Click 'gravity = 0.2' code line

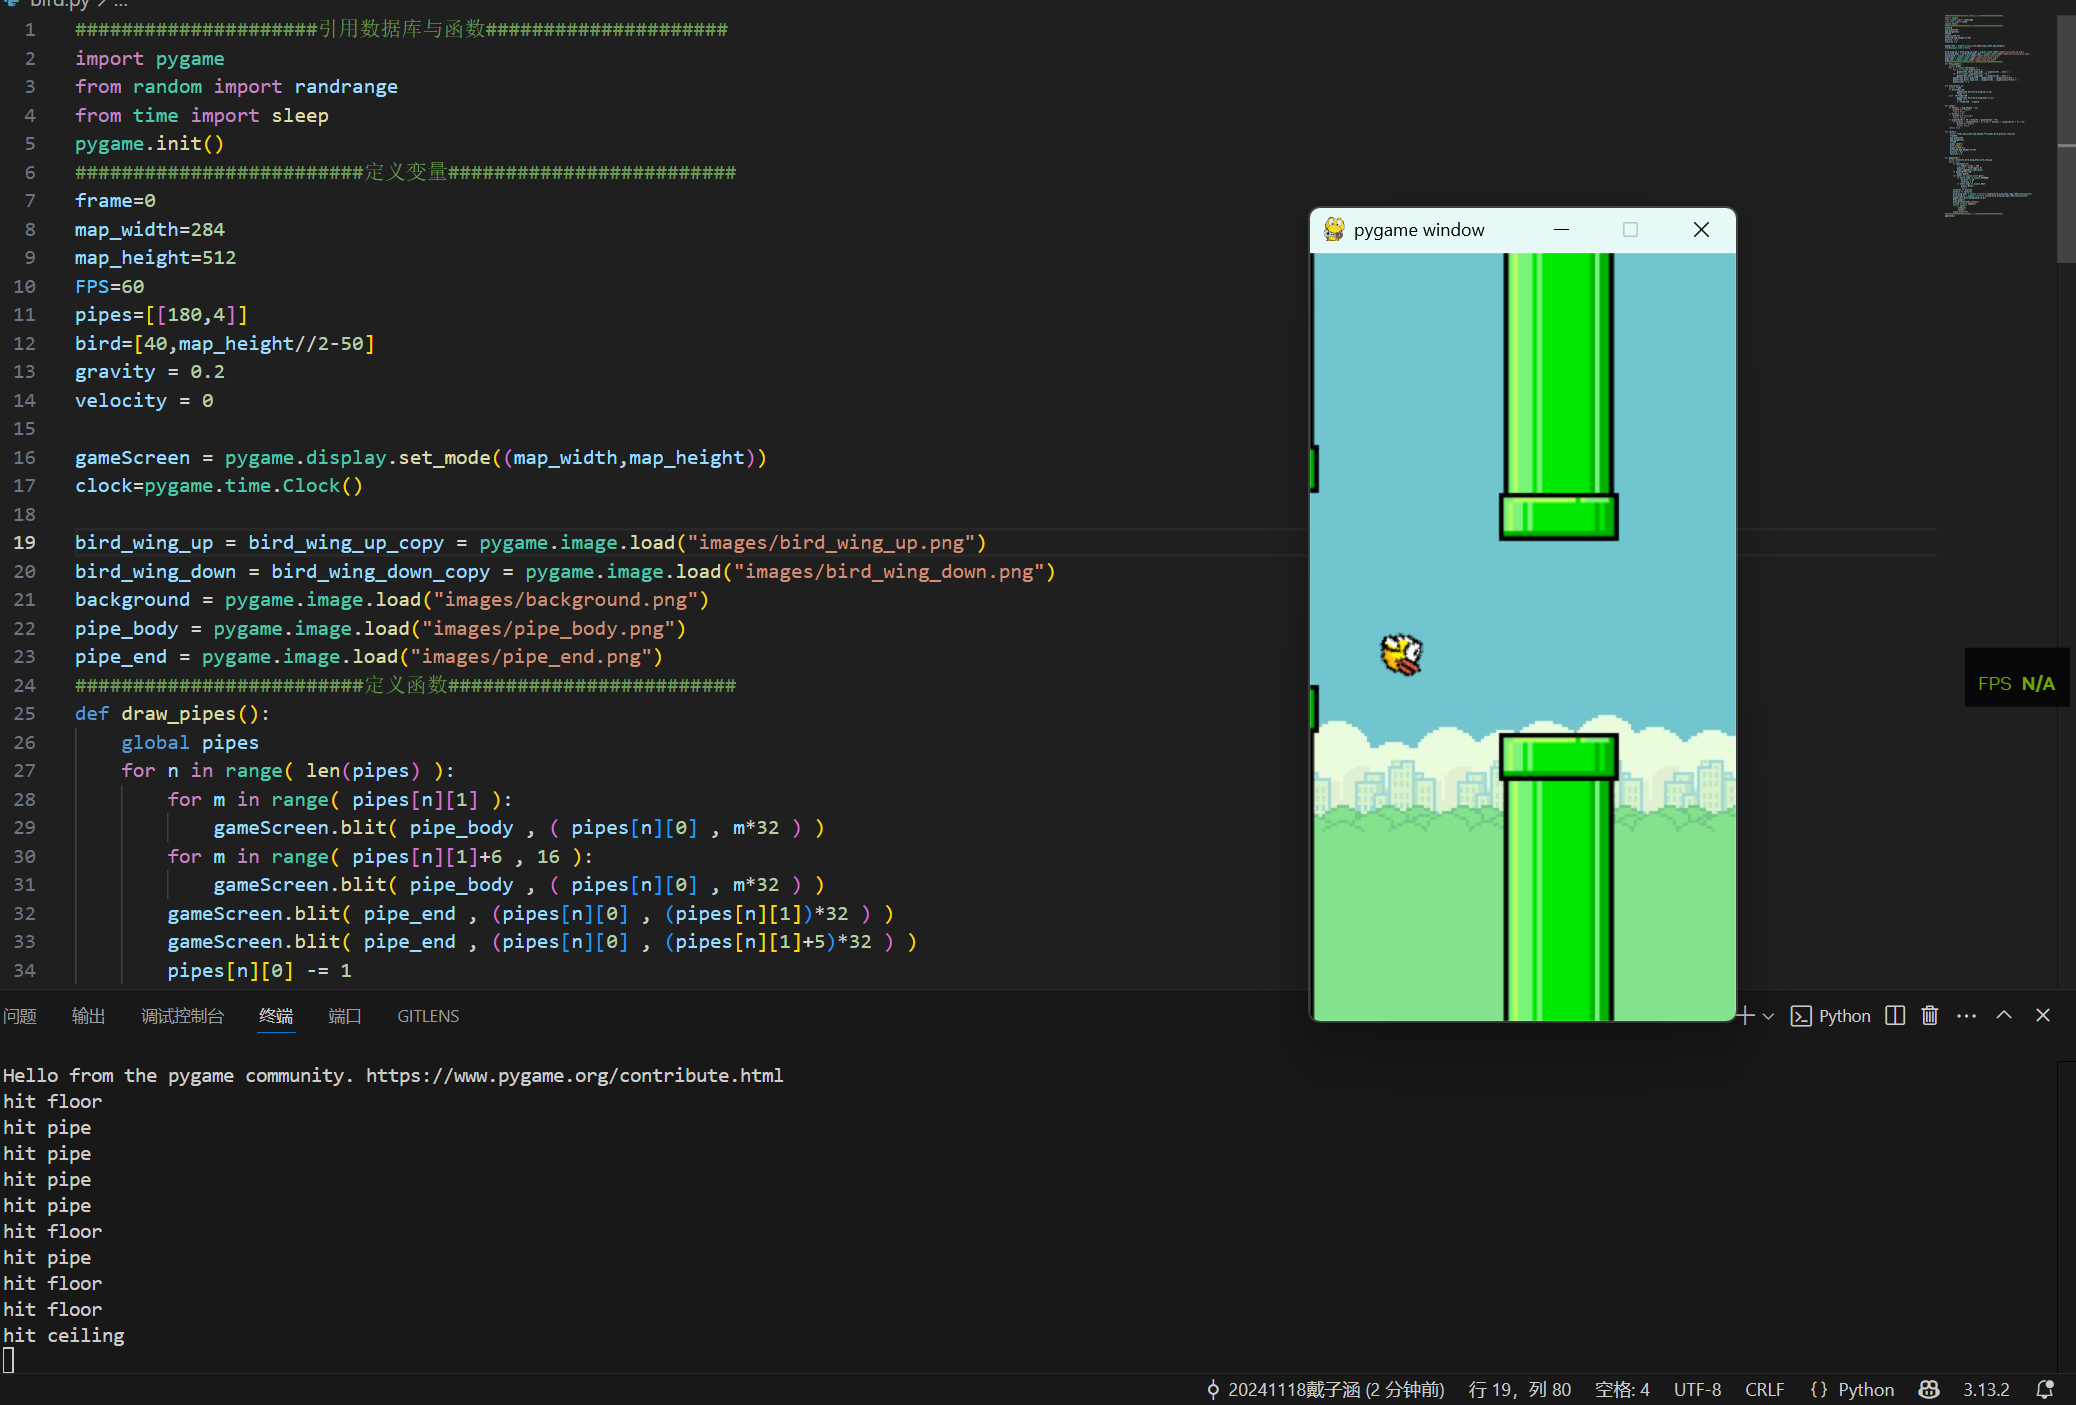[x=149, y=371]
